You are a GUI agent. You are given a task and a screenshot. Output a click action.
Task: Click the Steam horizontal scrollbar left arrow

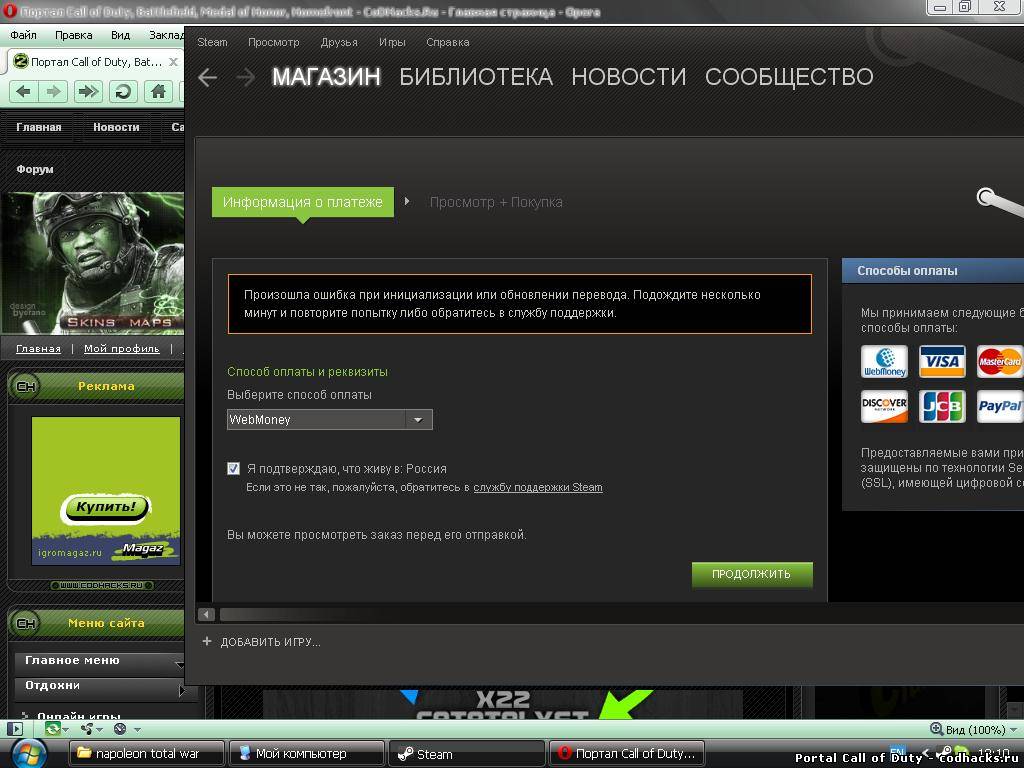coord(206,615)
